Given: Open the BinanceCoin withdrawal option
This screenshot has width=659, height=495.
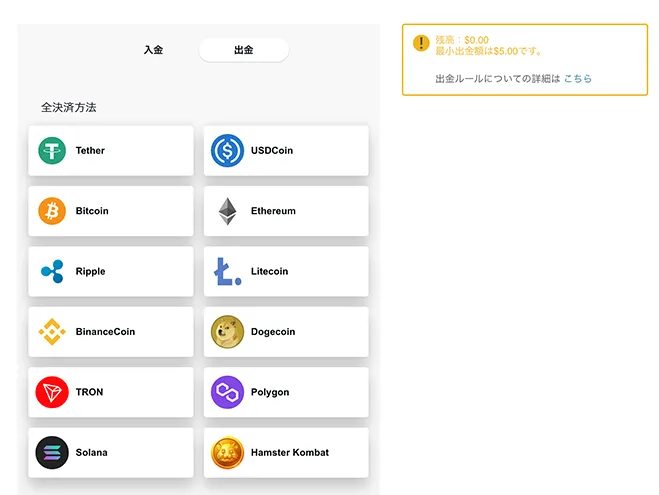Looking at the screenshot, I should click(x=111, y=332).
